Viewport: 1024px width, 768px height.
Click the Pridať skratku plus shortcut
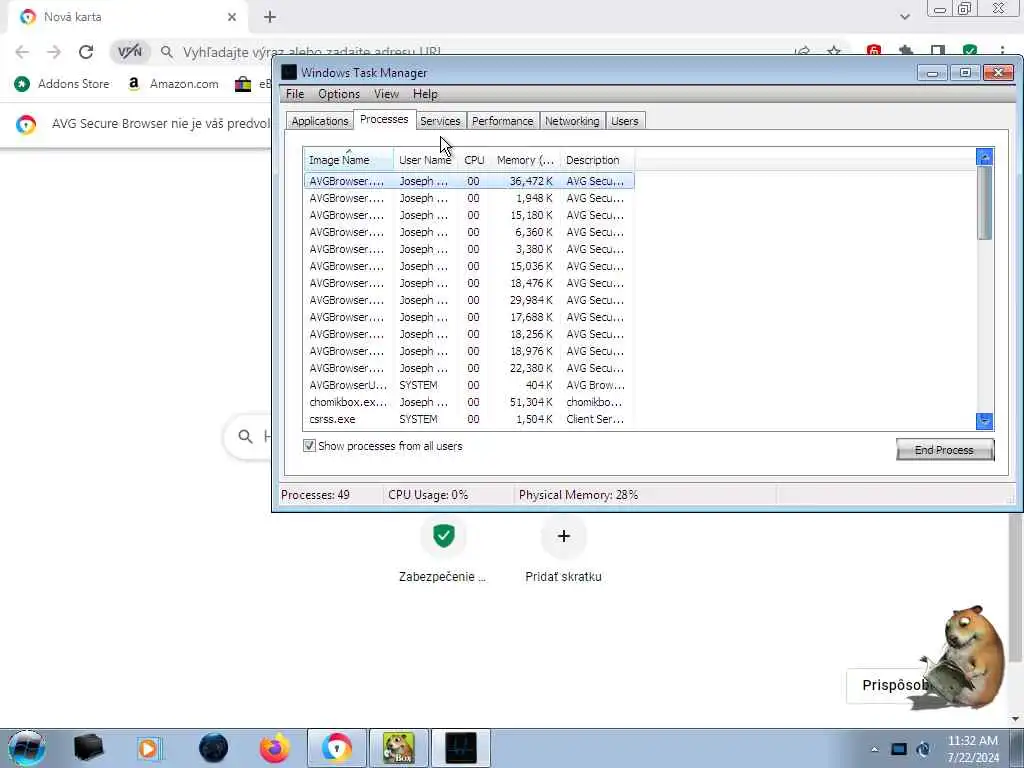point(564,537)
